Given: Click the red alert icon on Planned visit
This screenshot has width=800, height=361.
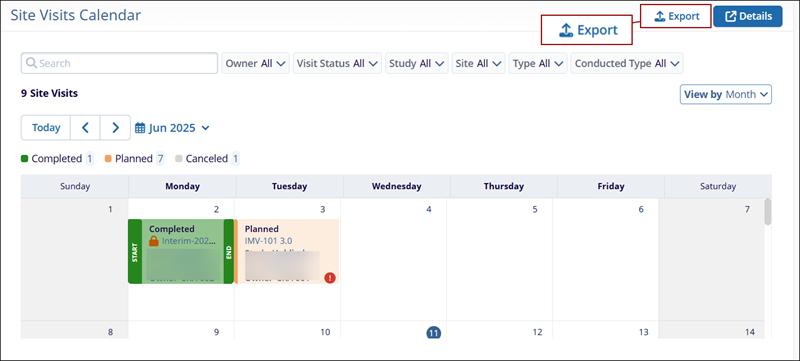Looking at the screenshot, I should (330, 278).
